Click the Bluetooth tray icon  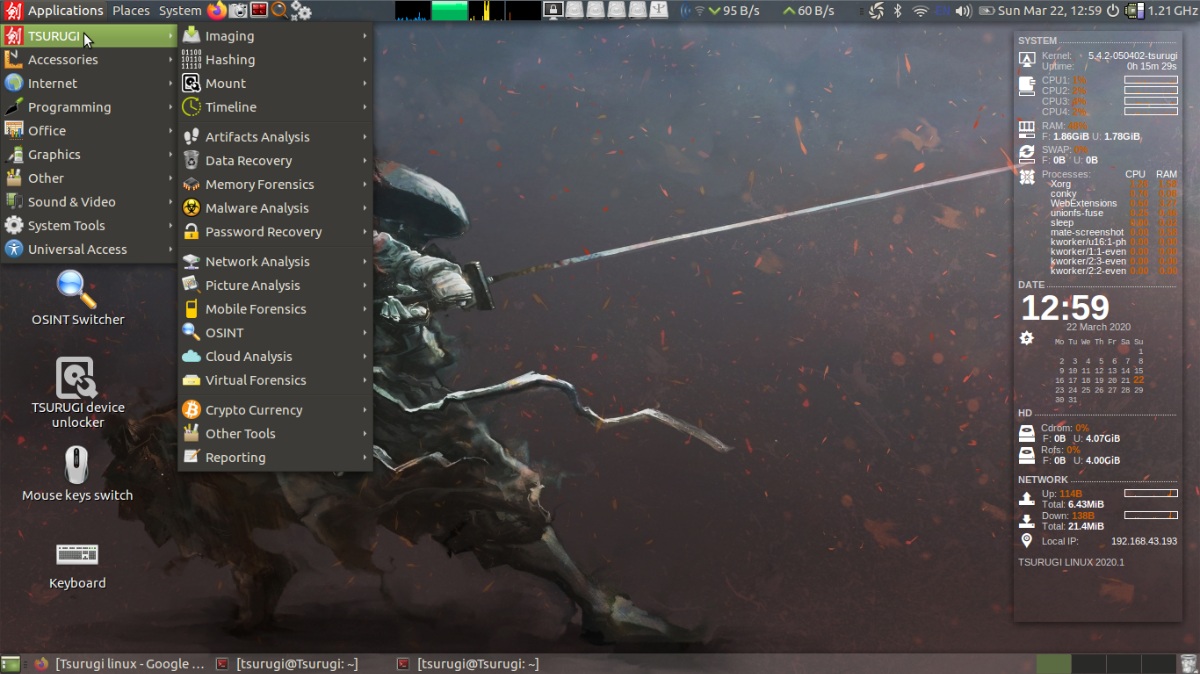coord(897,11)
